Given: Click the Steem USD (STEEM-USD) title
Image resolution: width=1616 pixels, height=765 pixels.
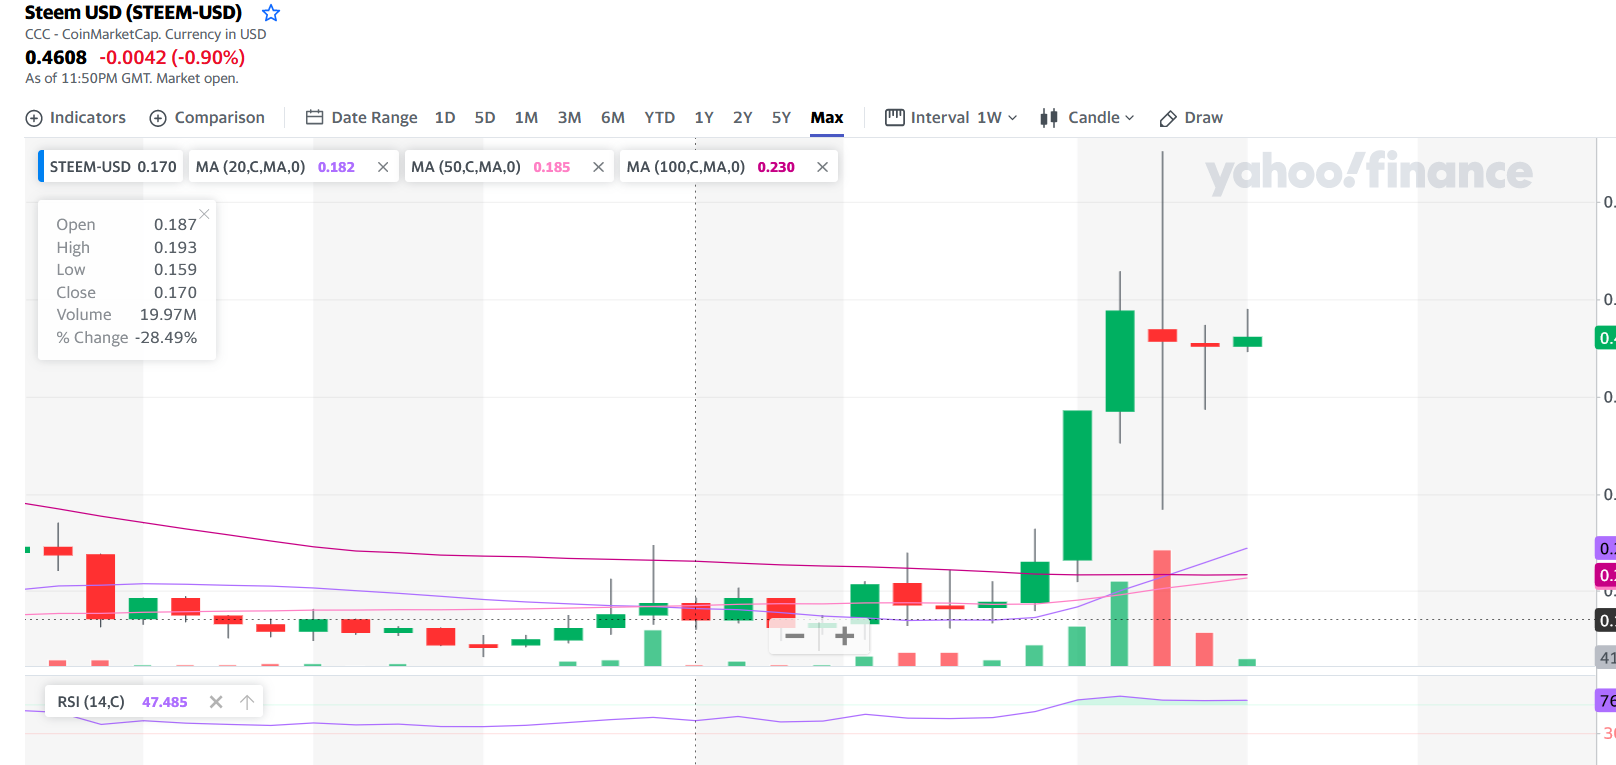Looking at the screenshot, I should (x=133, y=13).
